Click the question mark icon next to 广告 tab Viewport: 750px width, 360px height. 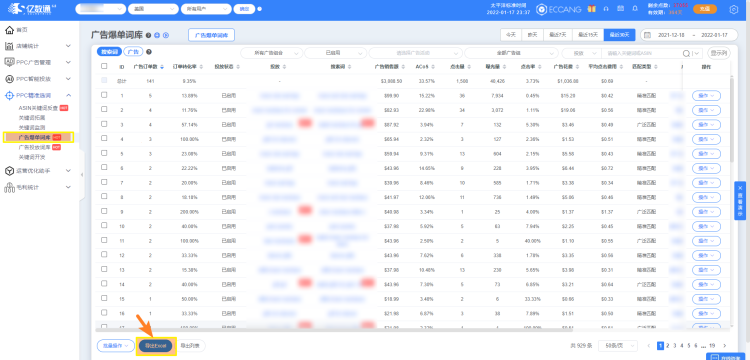pos(149,52)
